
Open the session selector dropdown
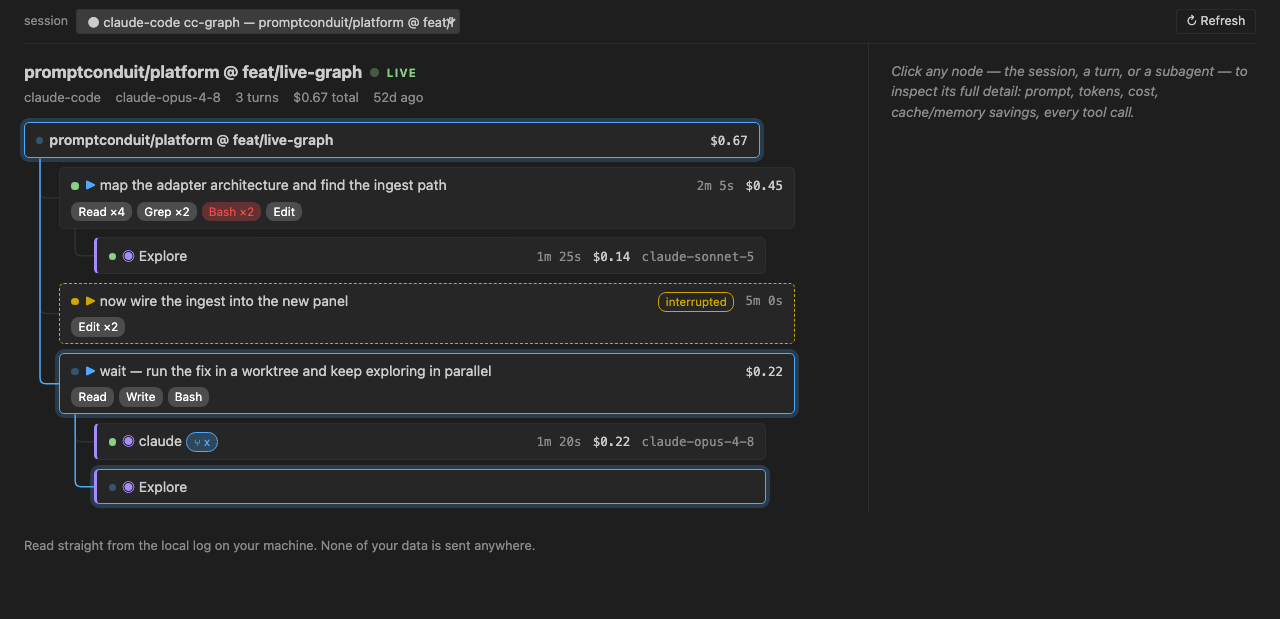click(268, 22)
